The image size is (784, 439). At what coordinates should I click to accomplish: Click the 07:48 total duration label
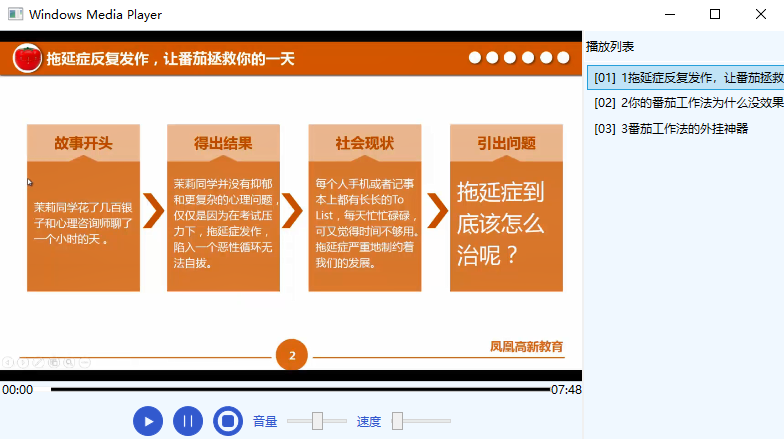566,390
